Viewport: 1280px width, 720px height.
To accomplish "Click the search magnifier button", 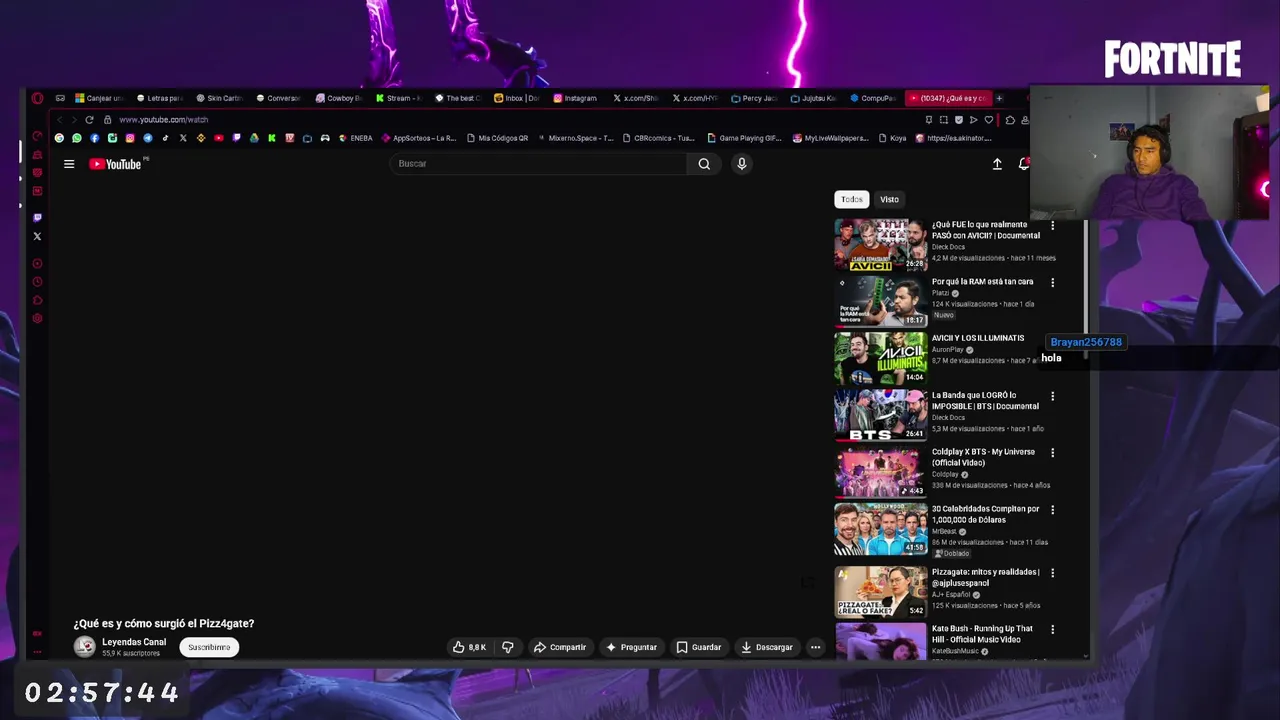I will pyautogui.click(x=704, y=164).
